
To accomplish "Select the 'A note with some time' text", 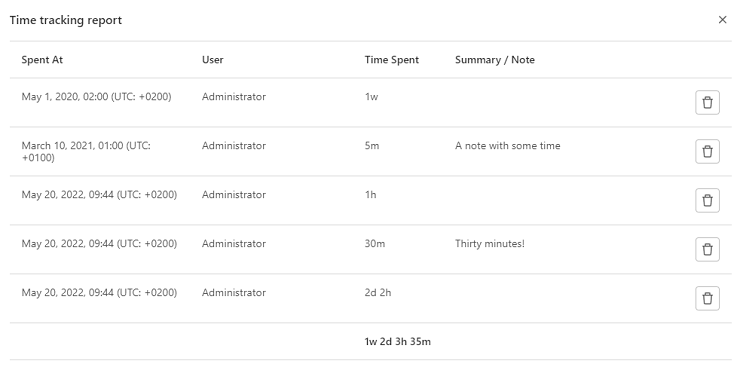I will point(507,146).
